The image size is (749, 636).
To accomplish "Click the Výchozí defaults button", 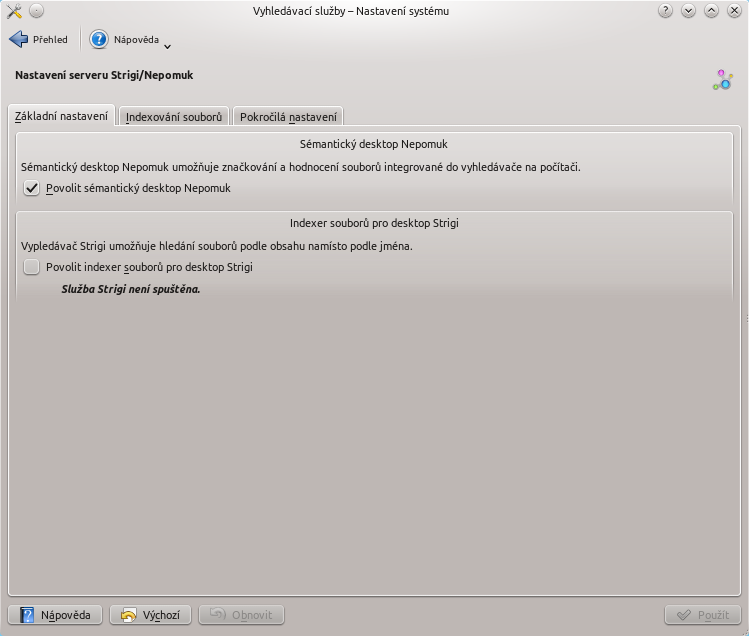I will [x=150, y=615].
